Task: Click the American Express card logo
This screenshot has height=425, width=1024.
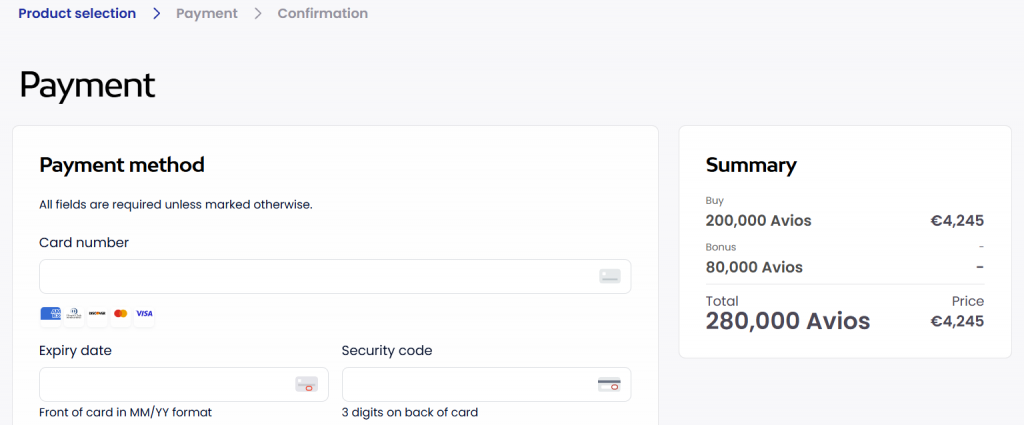Action: (x=51, y=314)
